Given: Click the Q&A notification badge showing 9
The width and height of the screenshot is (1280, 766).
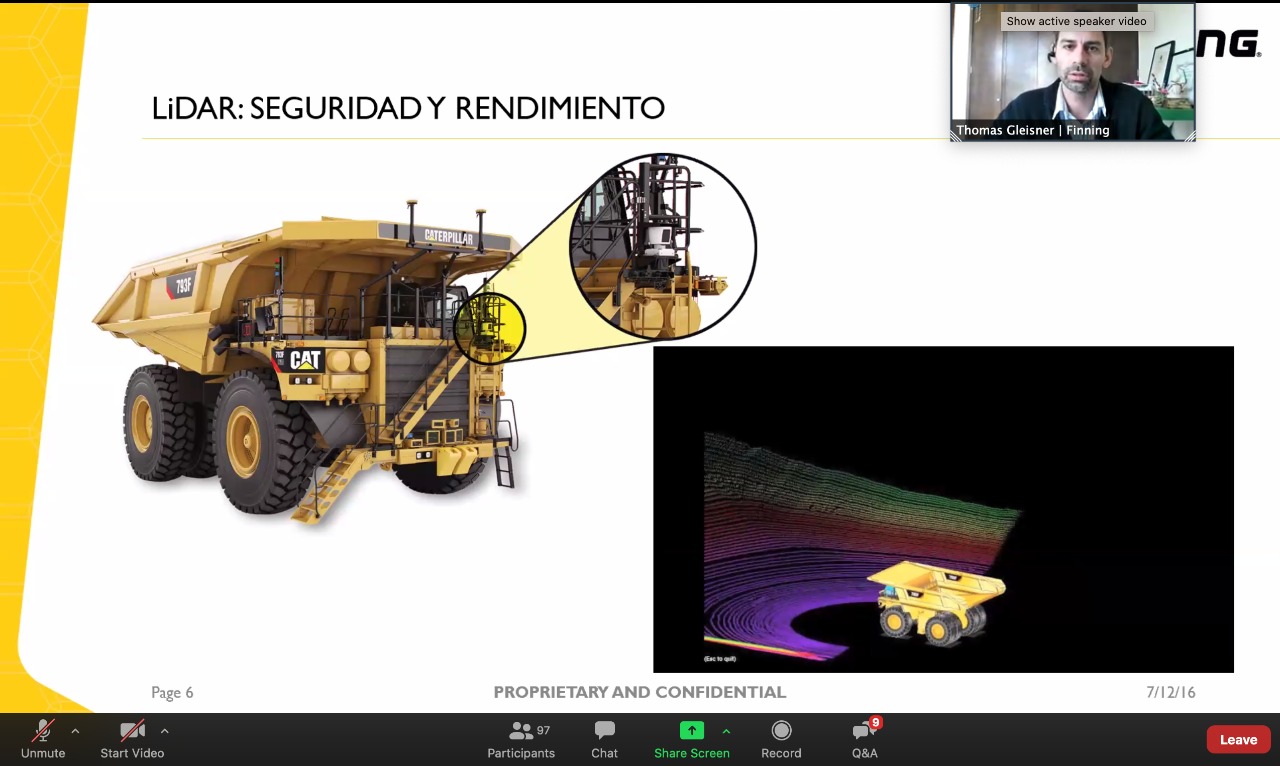Looking at the screenshot, I should coord(876,722).
